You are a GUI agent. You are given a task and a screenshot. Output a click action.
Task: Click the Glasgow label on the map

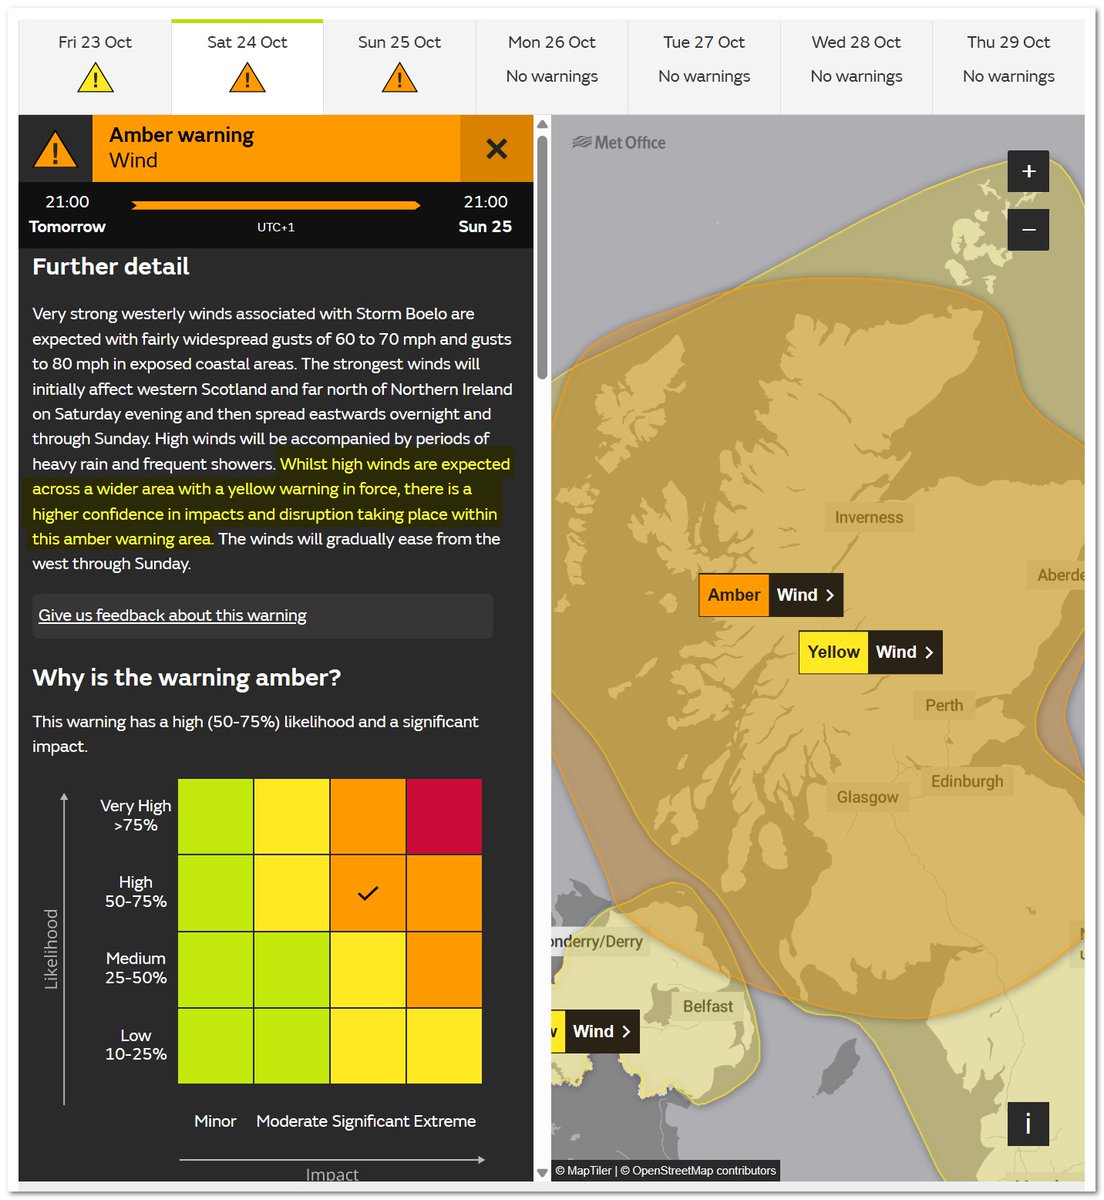(x=867, y=797)
